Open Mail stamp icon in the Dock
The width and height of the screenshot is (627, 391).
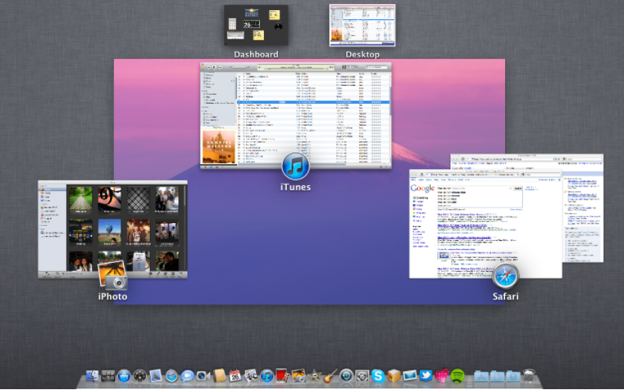coord(156,376)
